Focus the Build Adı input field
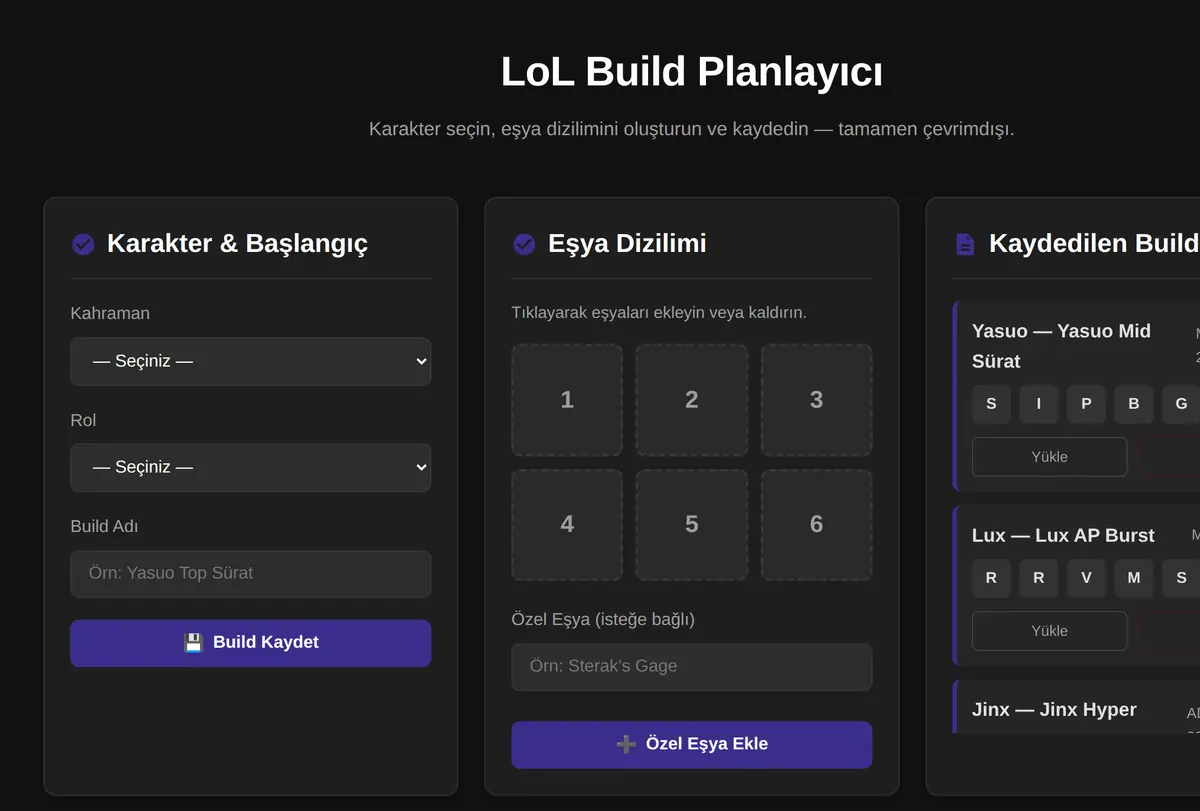 click(251, 574)
